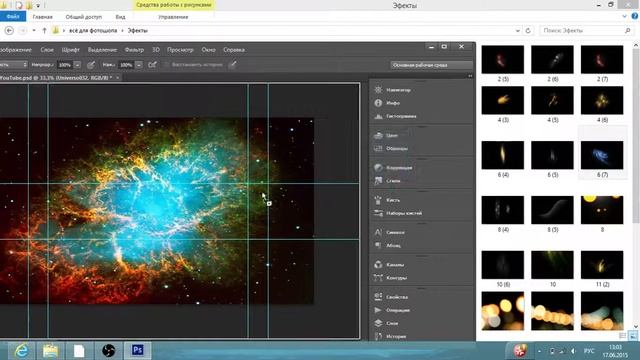Screen dimensions: 640x360
Task: Open Общий доступ ribbon tab
Action: pos(84,17)
